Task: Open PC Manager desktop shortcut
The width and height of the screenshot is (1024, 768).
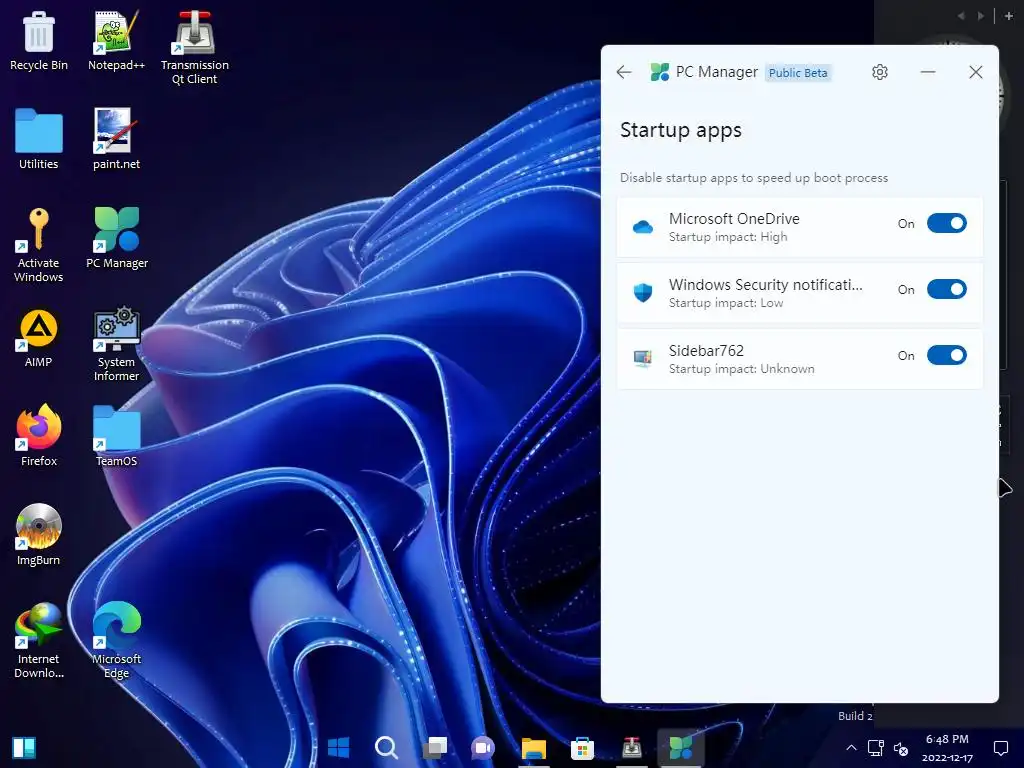Action: pyautogui.click(x=117, y=238)
